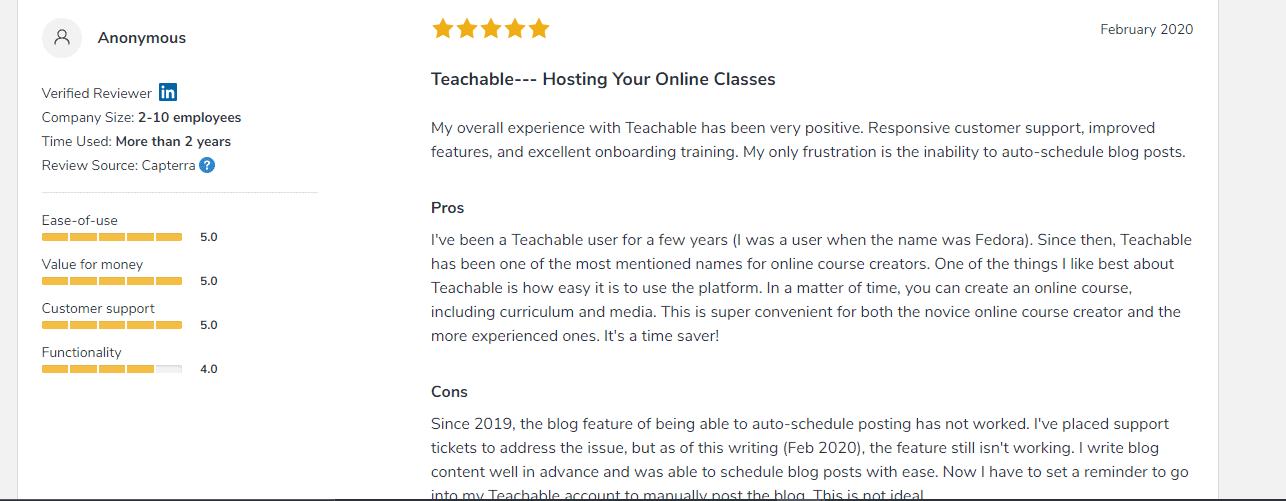The width and height of the screenshot is (1286, 501).
Task: Click the Ease-of-use rating bar
Action: click(112, 237)
